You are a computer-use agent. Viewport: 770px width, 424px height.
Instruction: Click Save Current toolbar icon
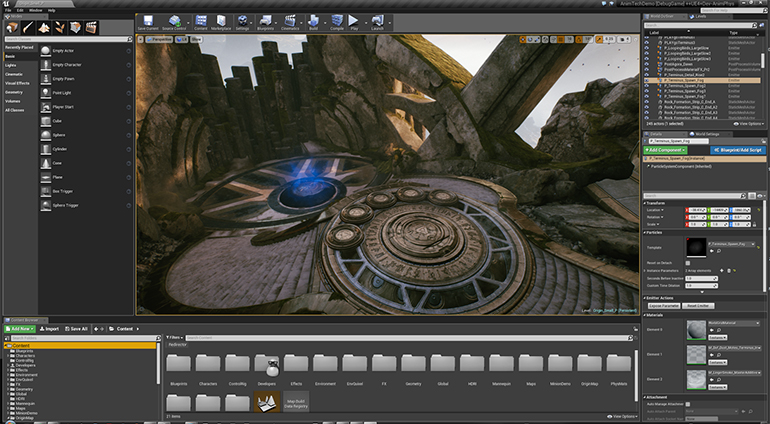pos(148,21)
